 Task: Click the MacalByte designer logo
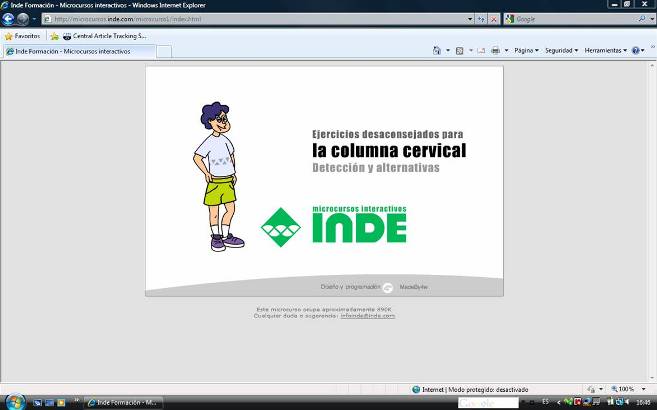click(x=388, y=287)
